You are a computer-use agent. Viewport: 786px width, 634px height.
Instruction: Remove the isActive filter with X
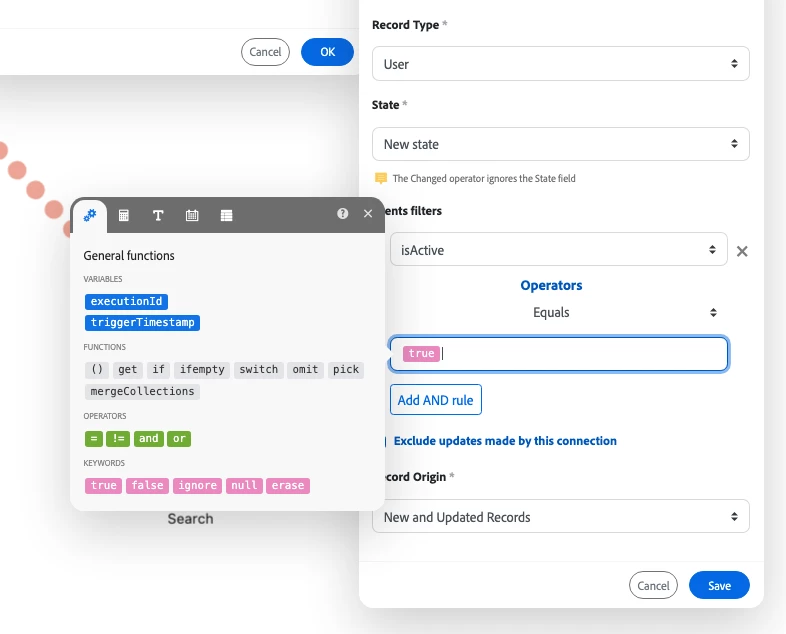point(742,251)
